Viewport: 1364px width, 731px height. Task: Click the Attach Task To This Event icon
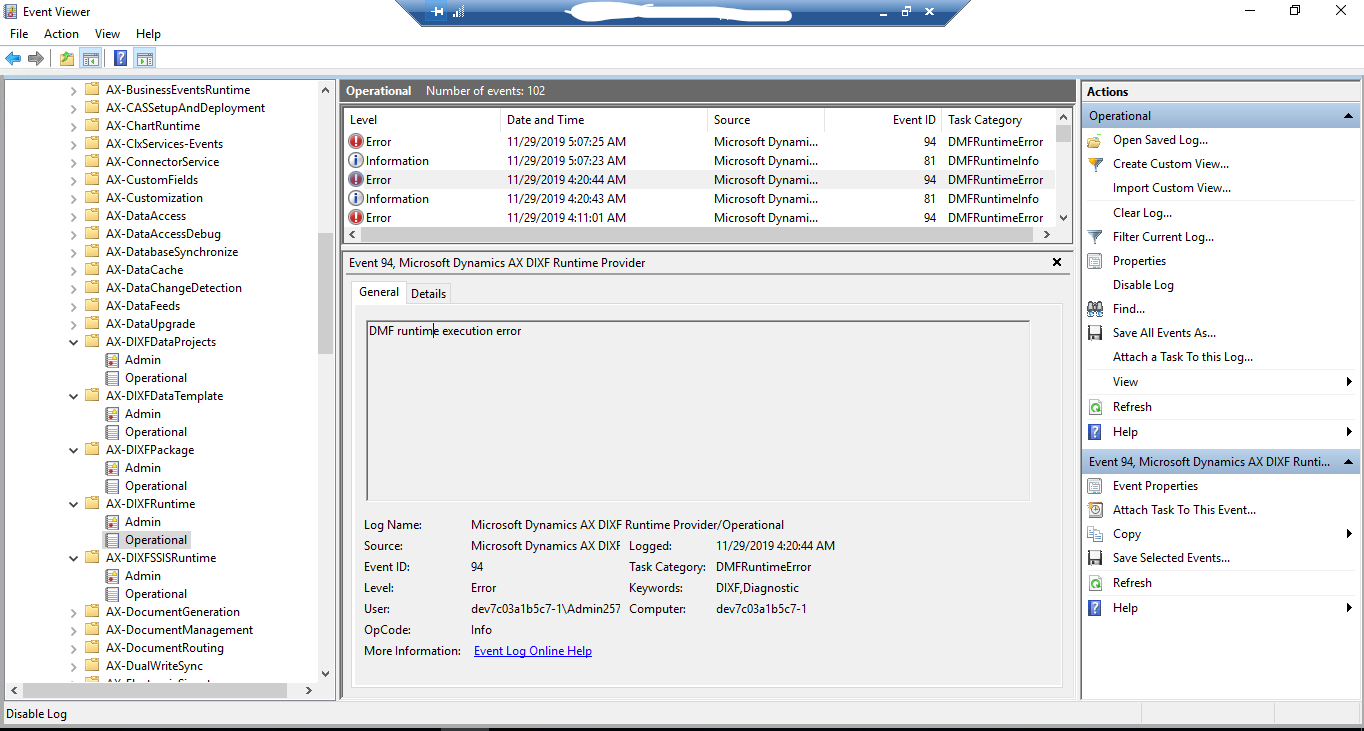pos(1095,510)
